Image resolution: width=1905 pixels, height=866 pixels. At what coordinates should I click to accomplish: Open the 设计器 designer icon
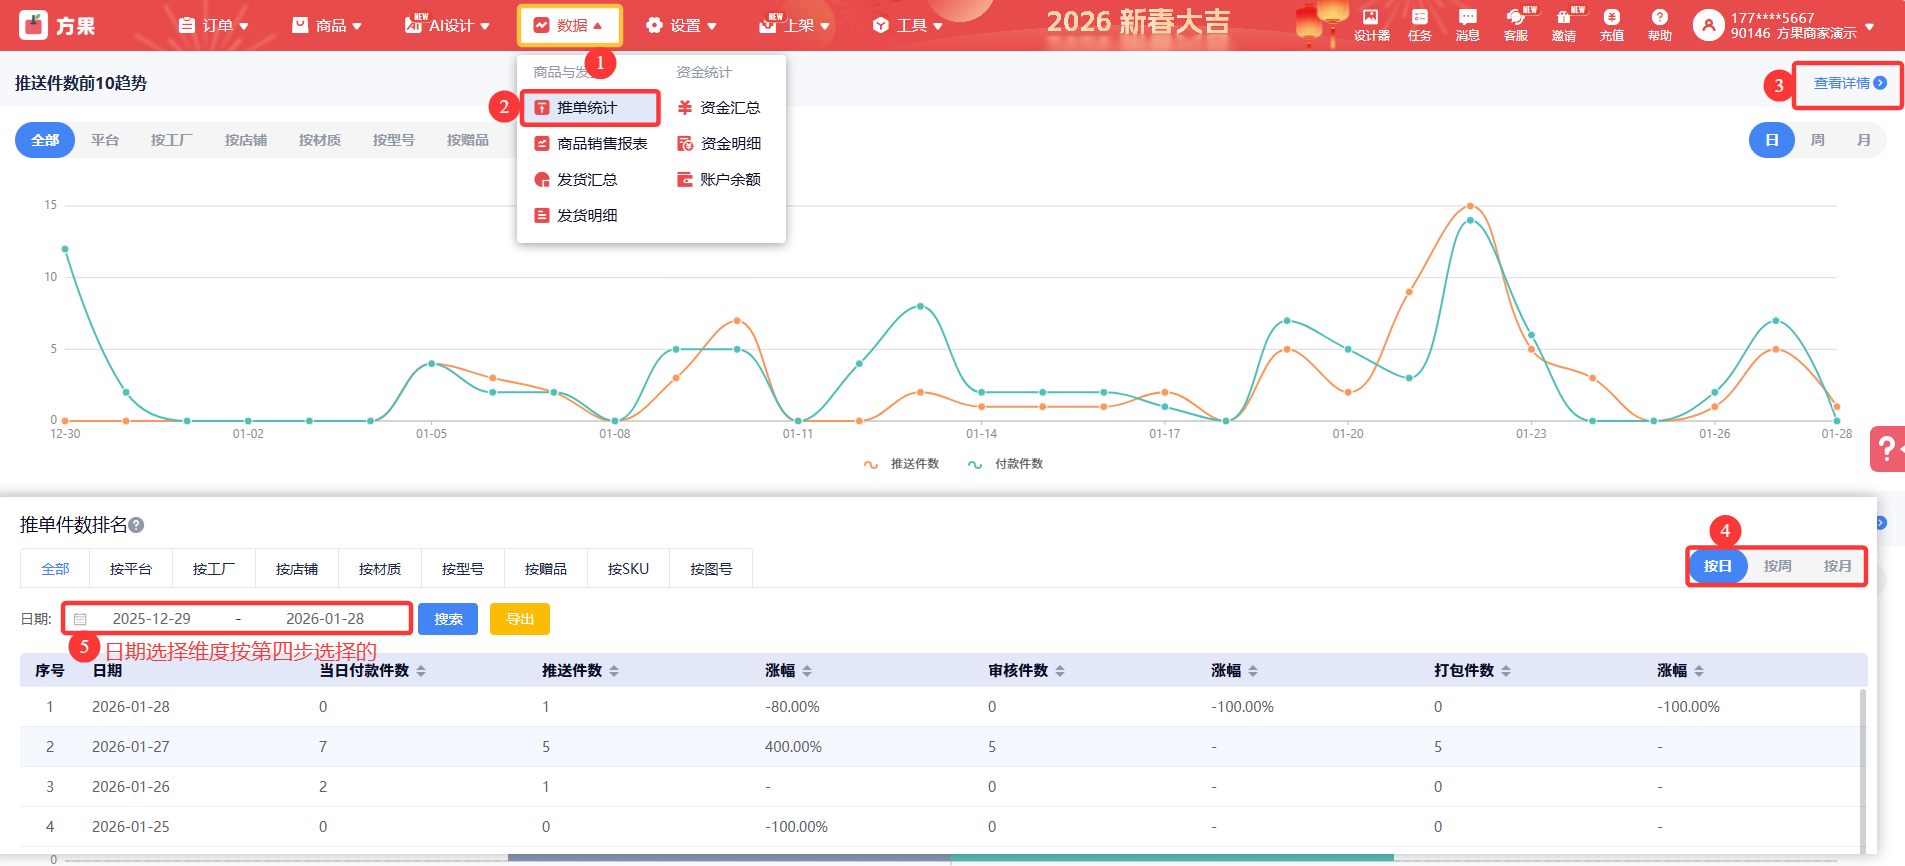point(1371,24)
